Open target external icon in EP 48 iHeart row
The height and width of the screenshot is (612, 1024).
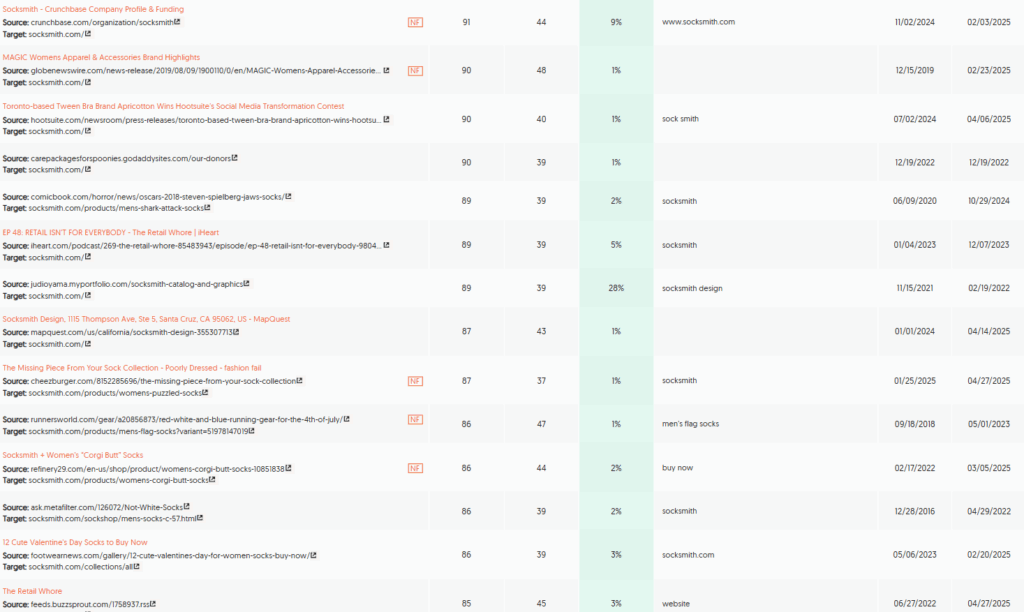(88, 257)
